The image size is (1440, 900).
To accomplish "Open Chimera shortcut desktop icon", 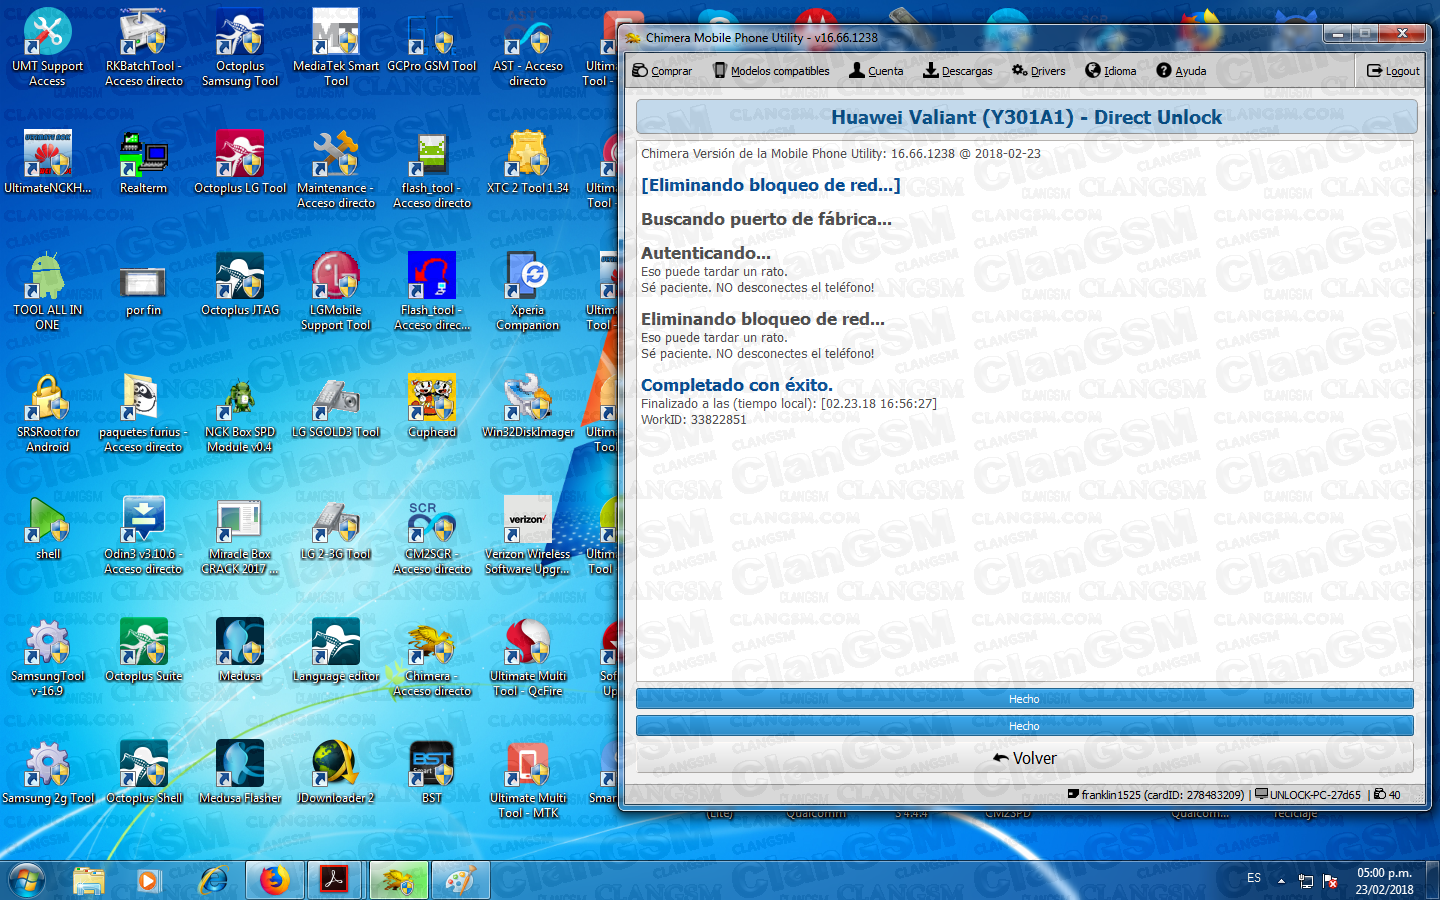I will click(x=432, y=657).
